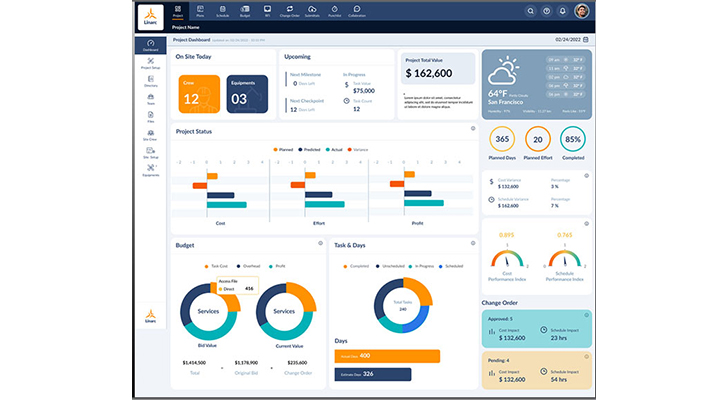
Task: Open the user profile avatar
Action: (582, 11)
